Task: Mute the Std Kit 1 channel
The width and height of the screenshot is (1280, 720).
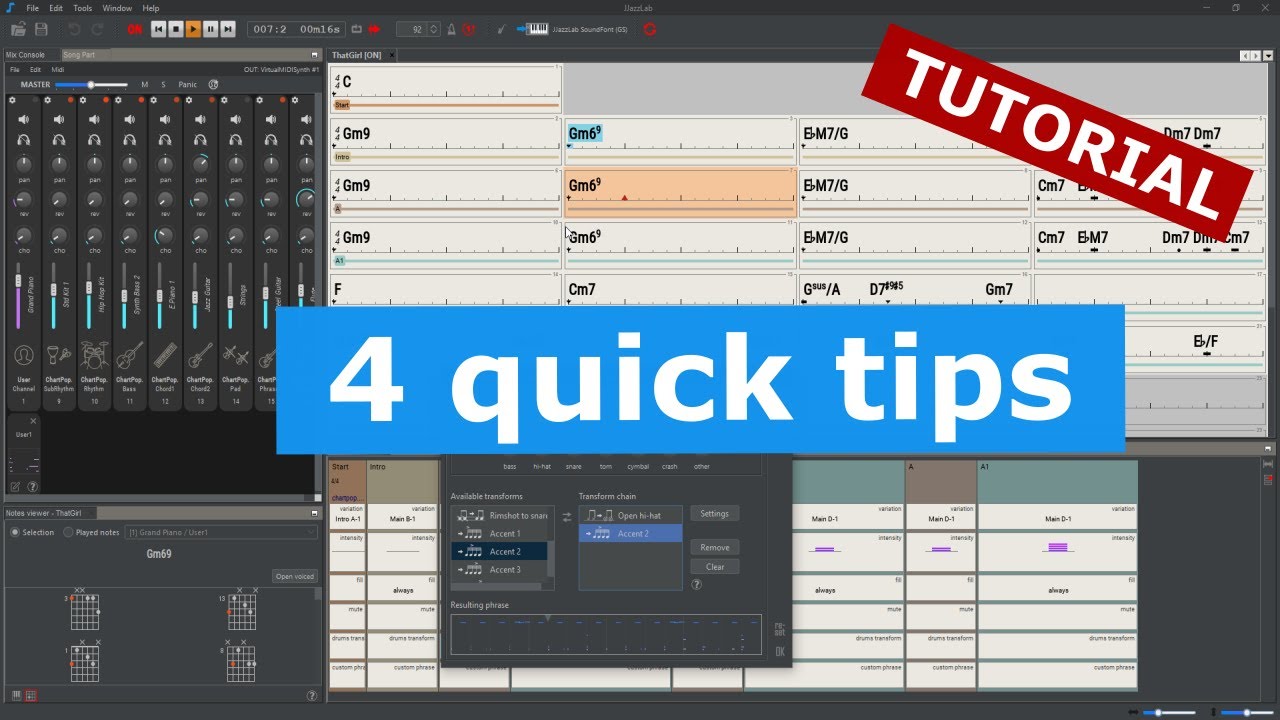Action: [59, 119]
